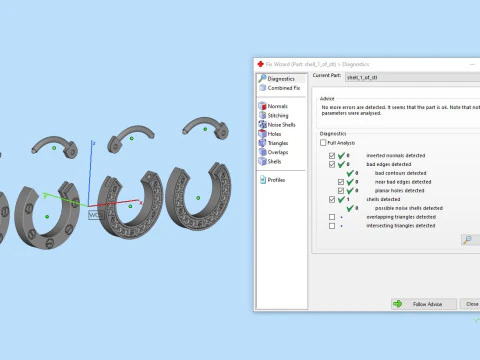Click the WCS label in the viewport
This screenshot has width=480, height=360.
tap(95, 215)
